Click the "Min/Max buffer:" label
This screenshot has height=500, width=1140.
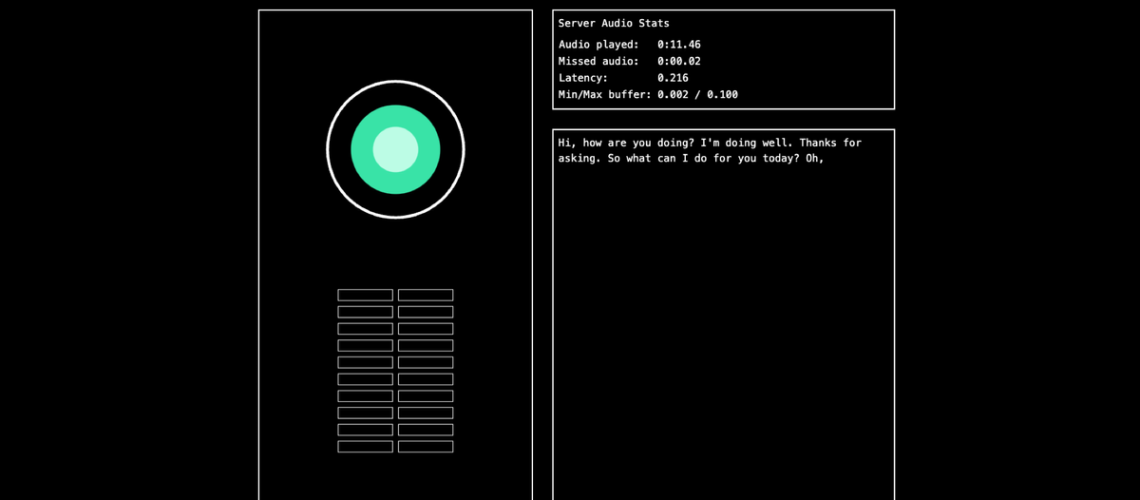pyautogui.click(x=604, y=95)
